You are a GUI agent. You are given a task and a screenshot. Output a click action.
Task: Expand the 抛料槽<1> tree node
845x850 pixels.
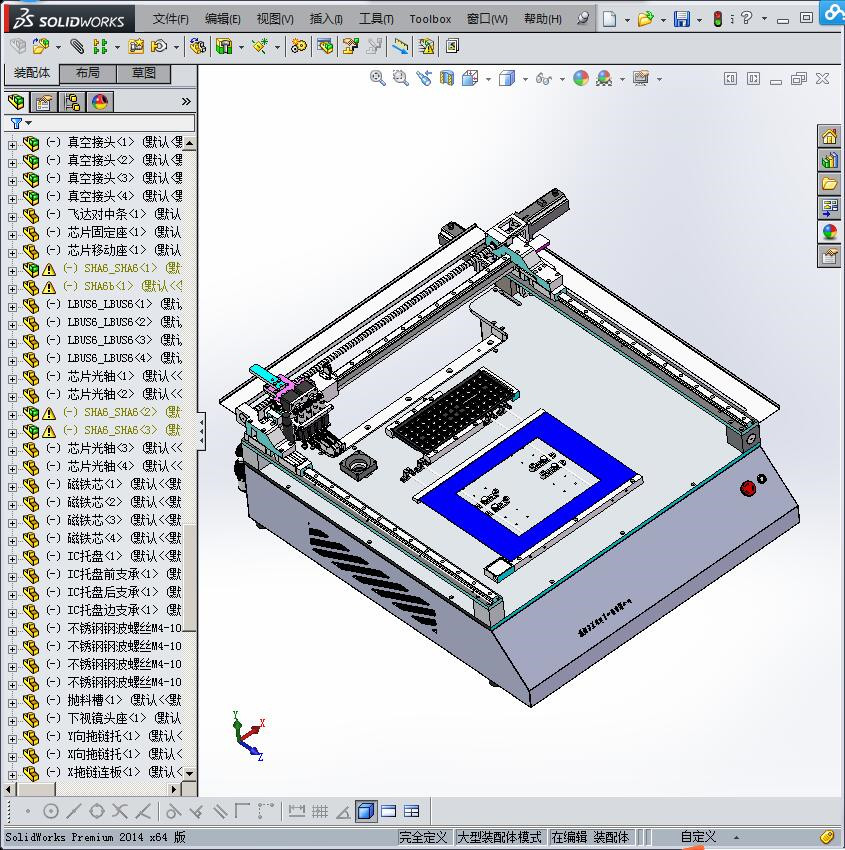12,703
